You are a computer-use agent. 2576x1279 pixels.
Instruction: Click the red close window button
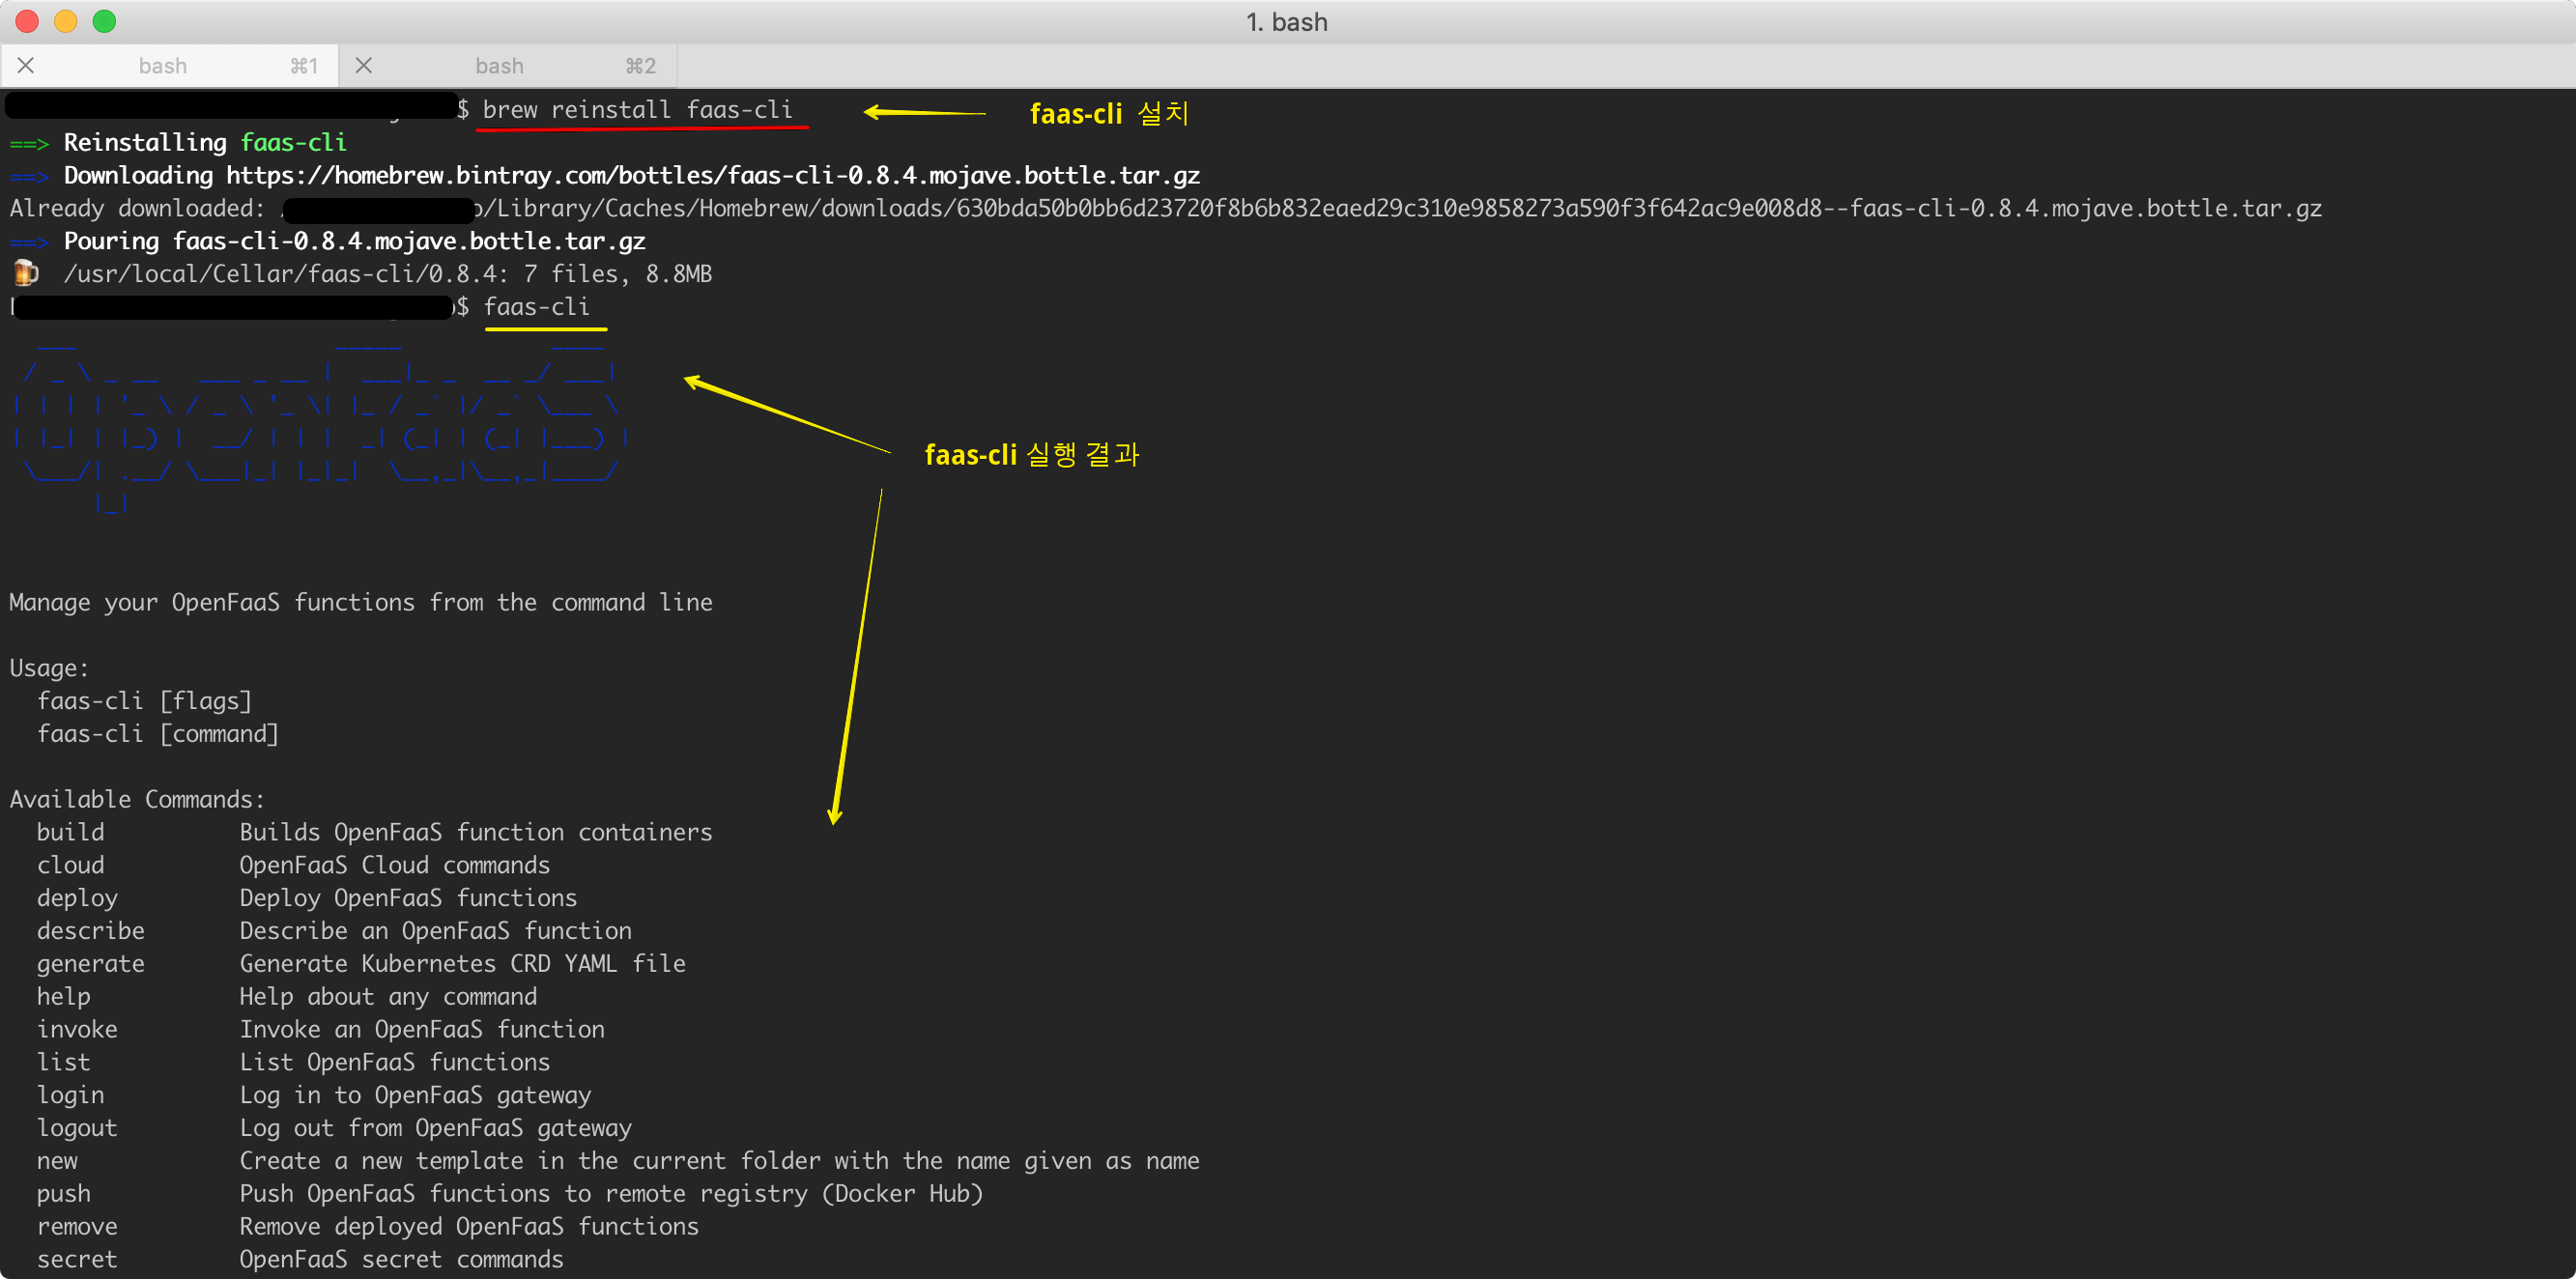point(27,21)
